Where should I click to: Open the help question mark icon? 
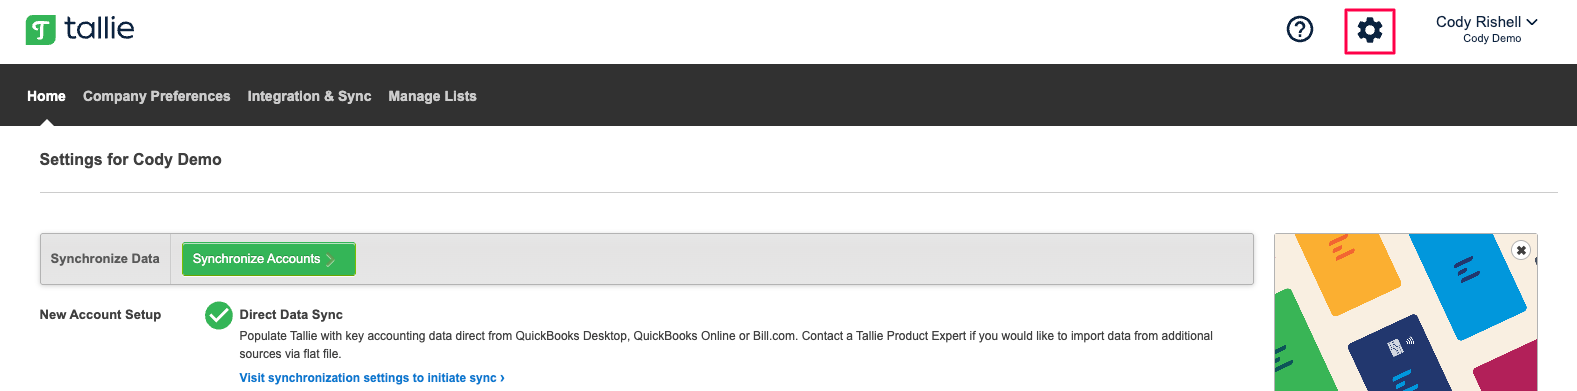[x=1299, y=30]
